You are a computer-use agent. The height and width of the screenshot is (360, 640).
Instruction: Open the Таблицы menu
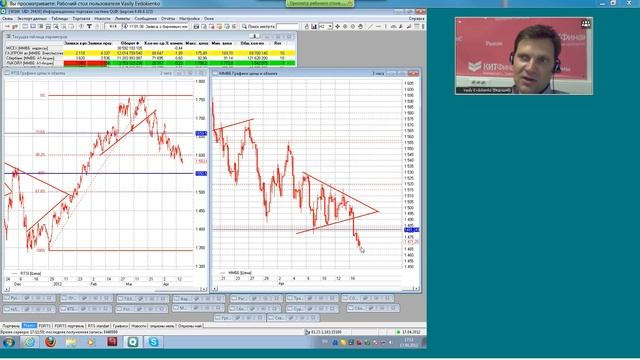pos(60,19)
